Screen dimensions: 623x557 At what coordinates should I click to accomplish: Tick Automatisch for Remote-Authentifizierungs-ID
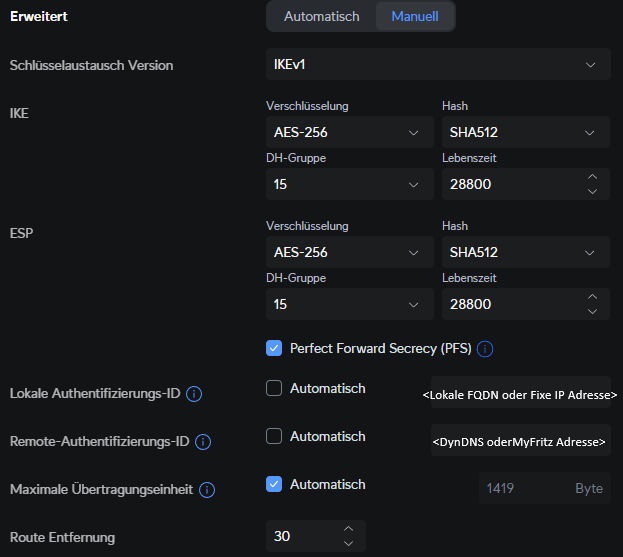[x=274, y=436]
